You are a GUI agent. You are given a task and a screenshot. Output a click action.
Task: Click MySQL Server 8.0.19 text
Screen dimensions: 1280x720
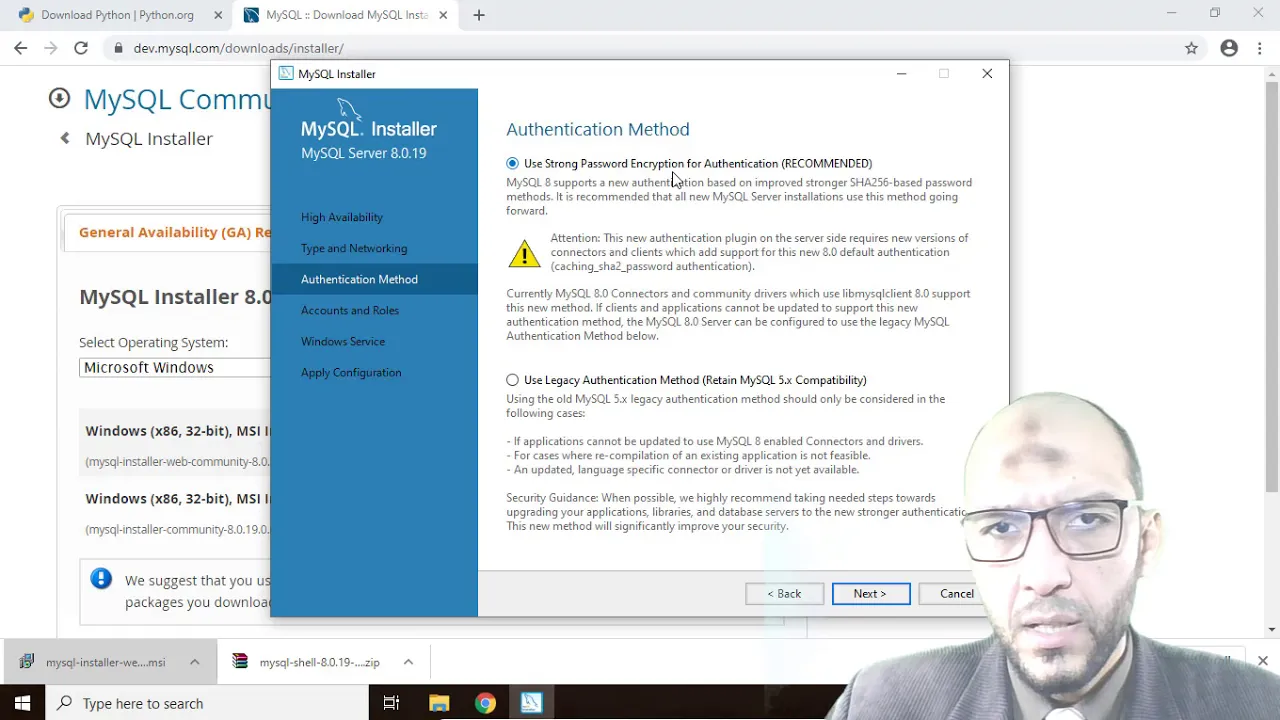pos(363,153)
